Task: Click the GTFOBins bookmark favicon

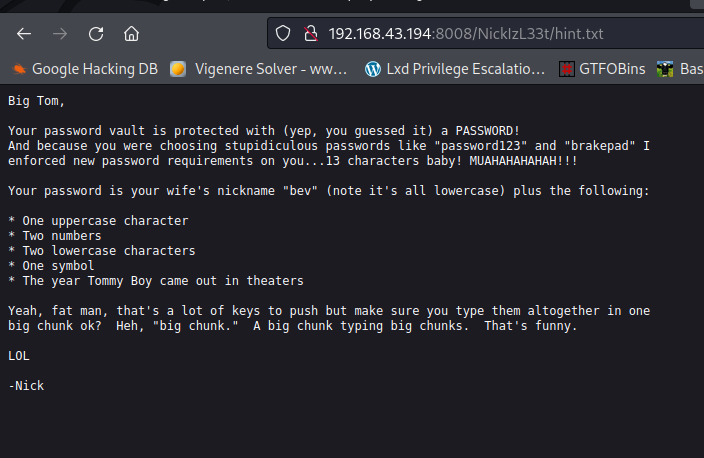Action: pos(567,69)
